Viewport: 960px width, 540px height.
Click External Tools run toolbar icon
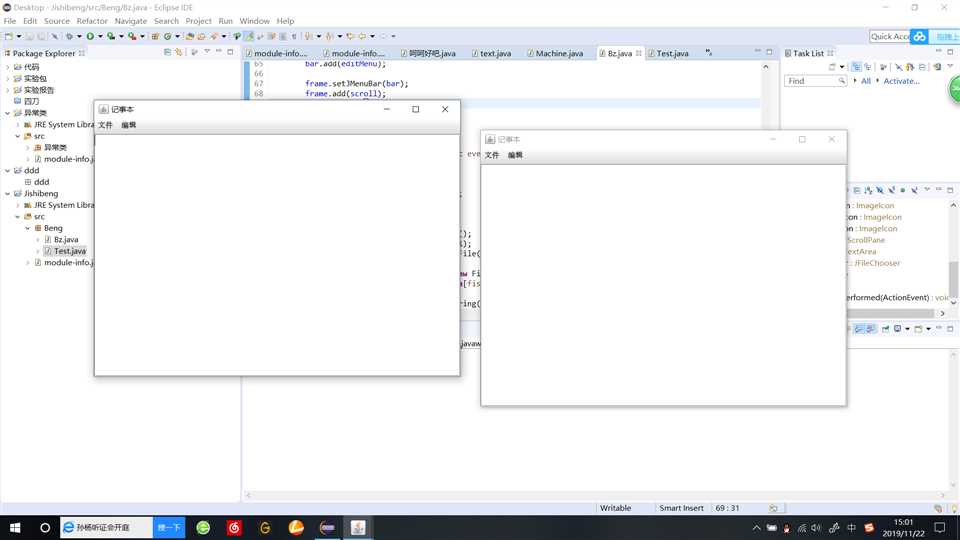point(132,36)
